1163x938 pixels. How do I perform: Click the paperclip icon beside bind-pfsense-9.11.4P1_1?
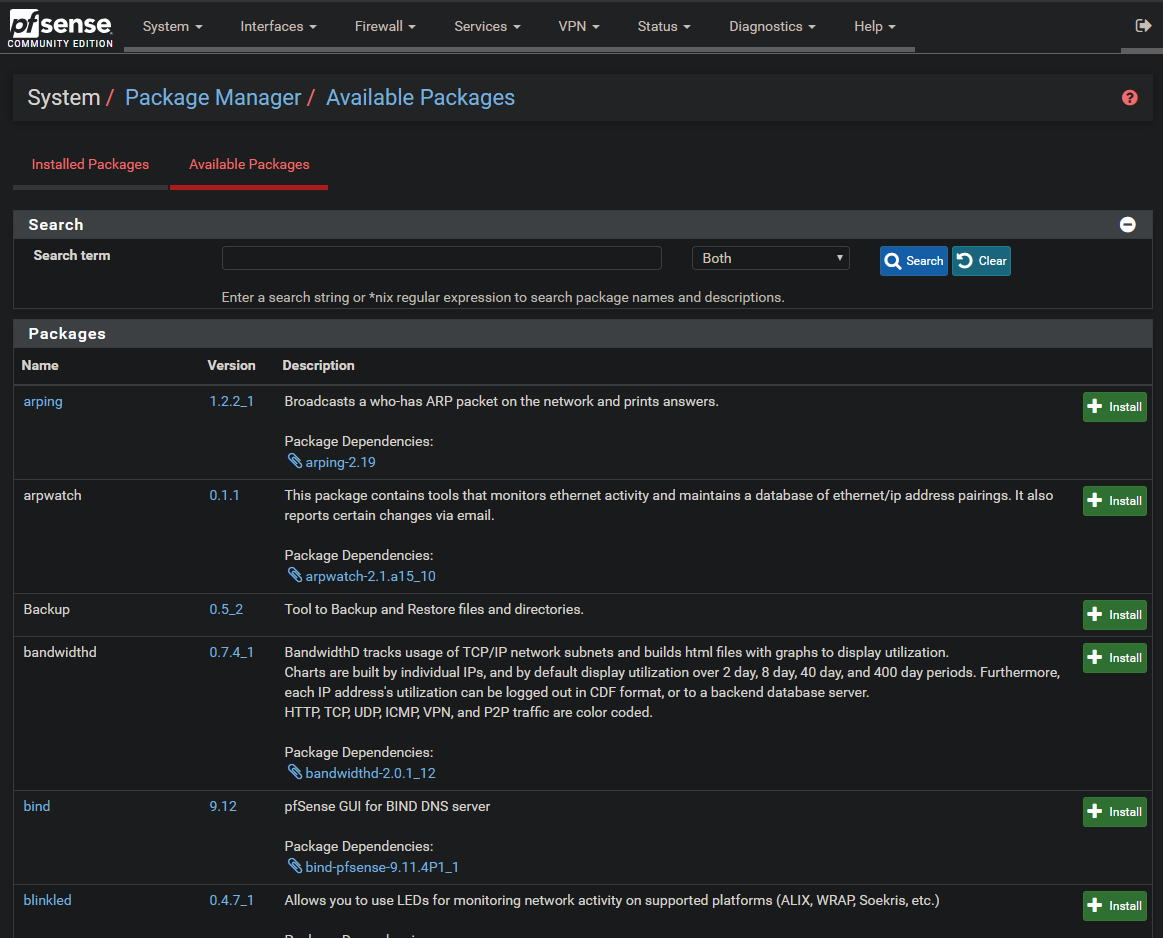coord(294,866)
